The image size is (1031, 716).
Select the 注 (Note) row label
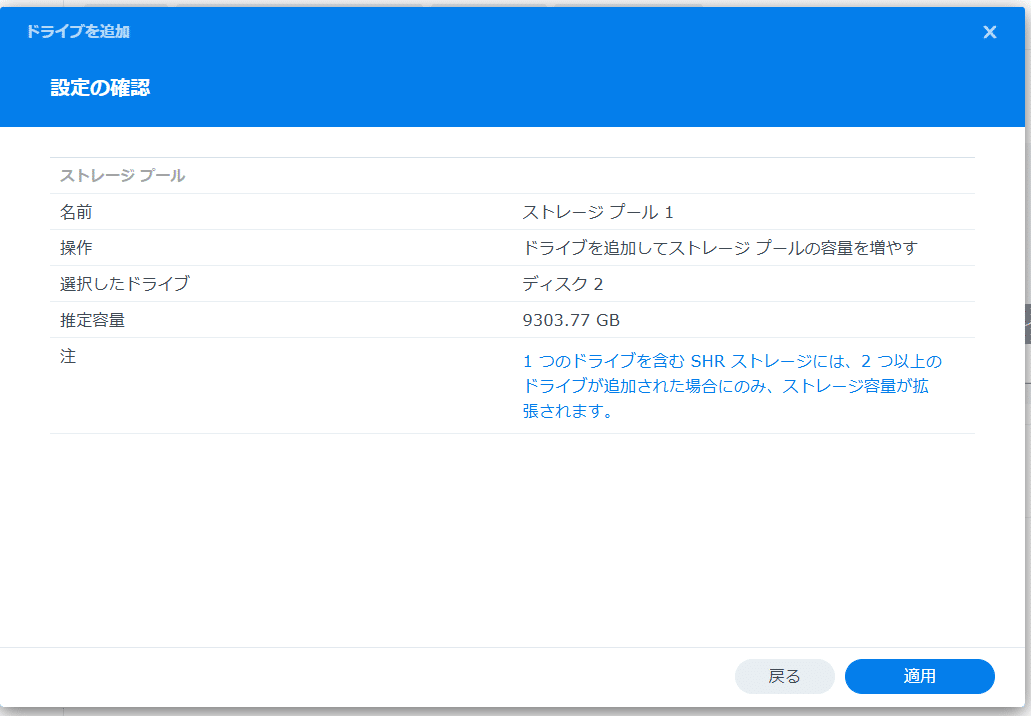tap(67, 356)
